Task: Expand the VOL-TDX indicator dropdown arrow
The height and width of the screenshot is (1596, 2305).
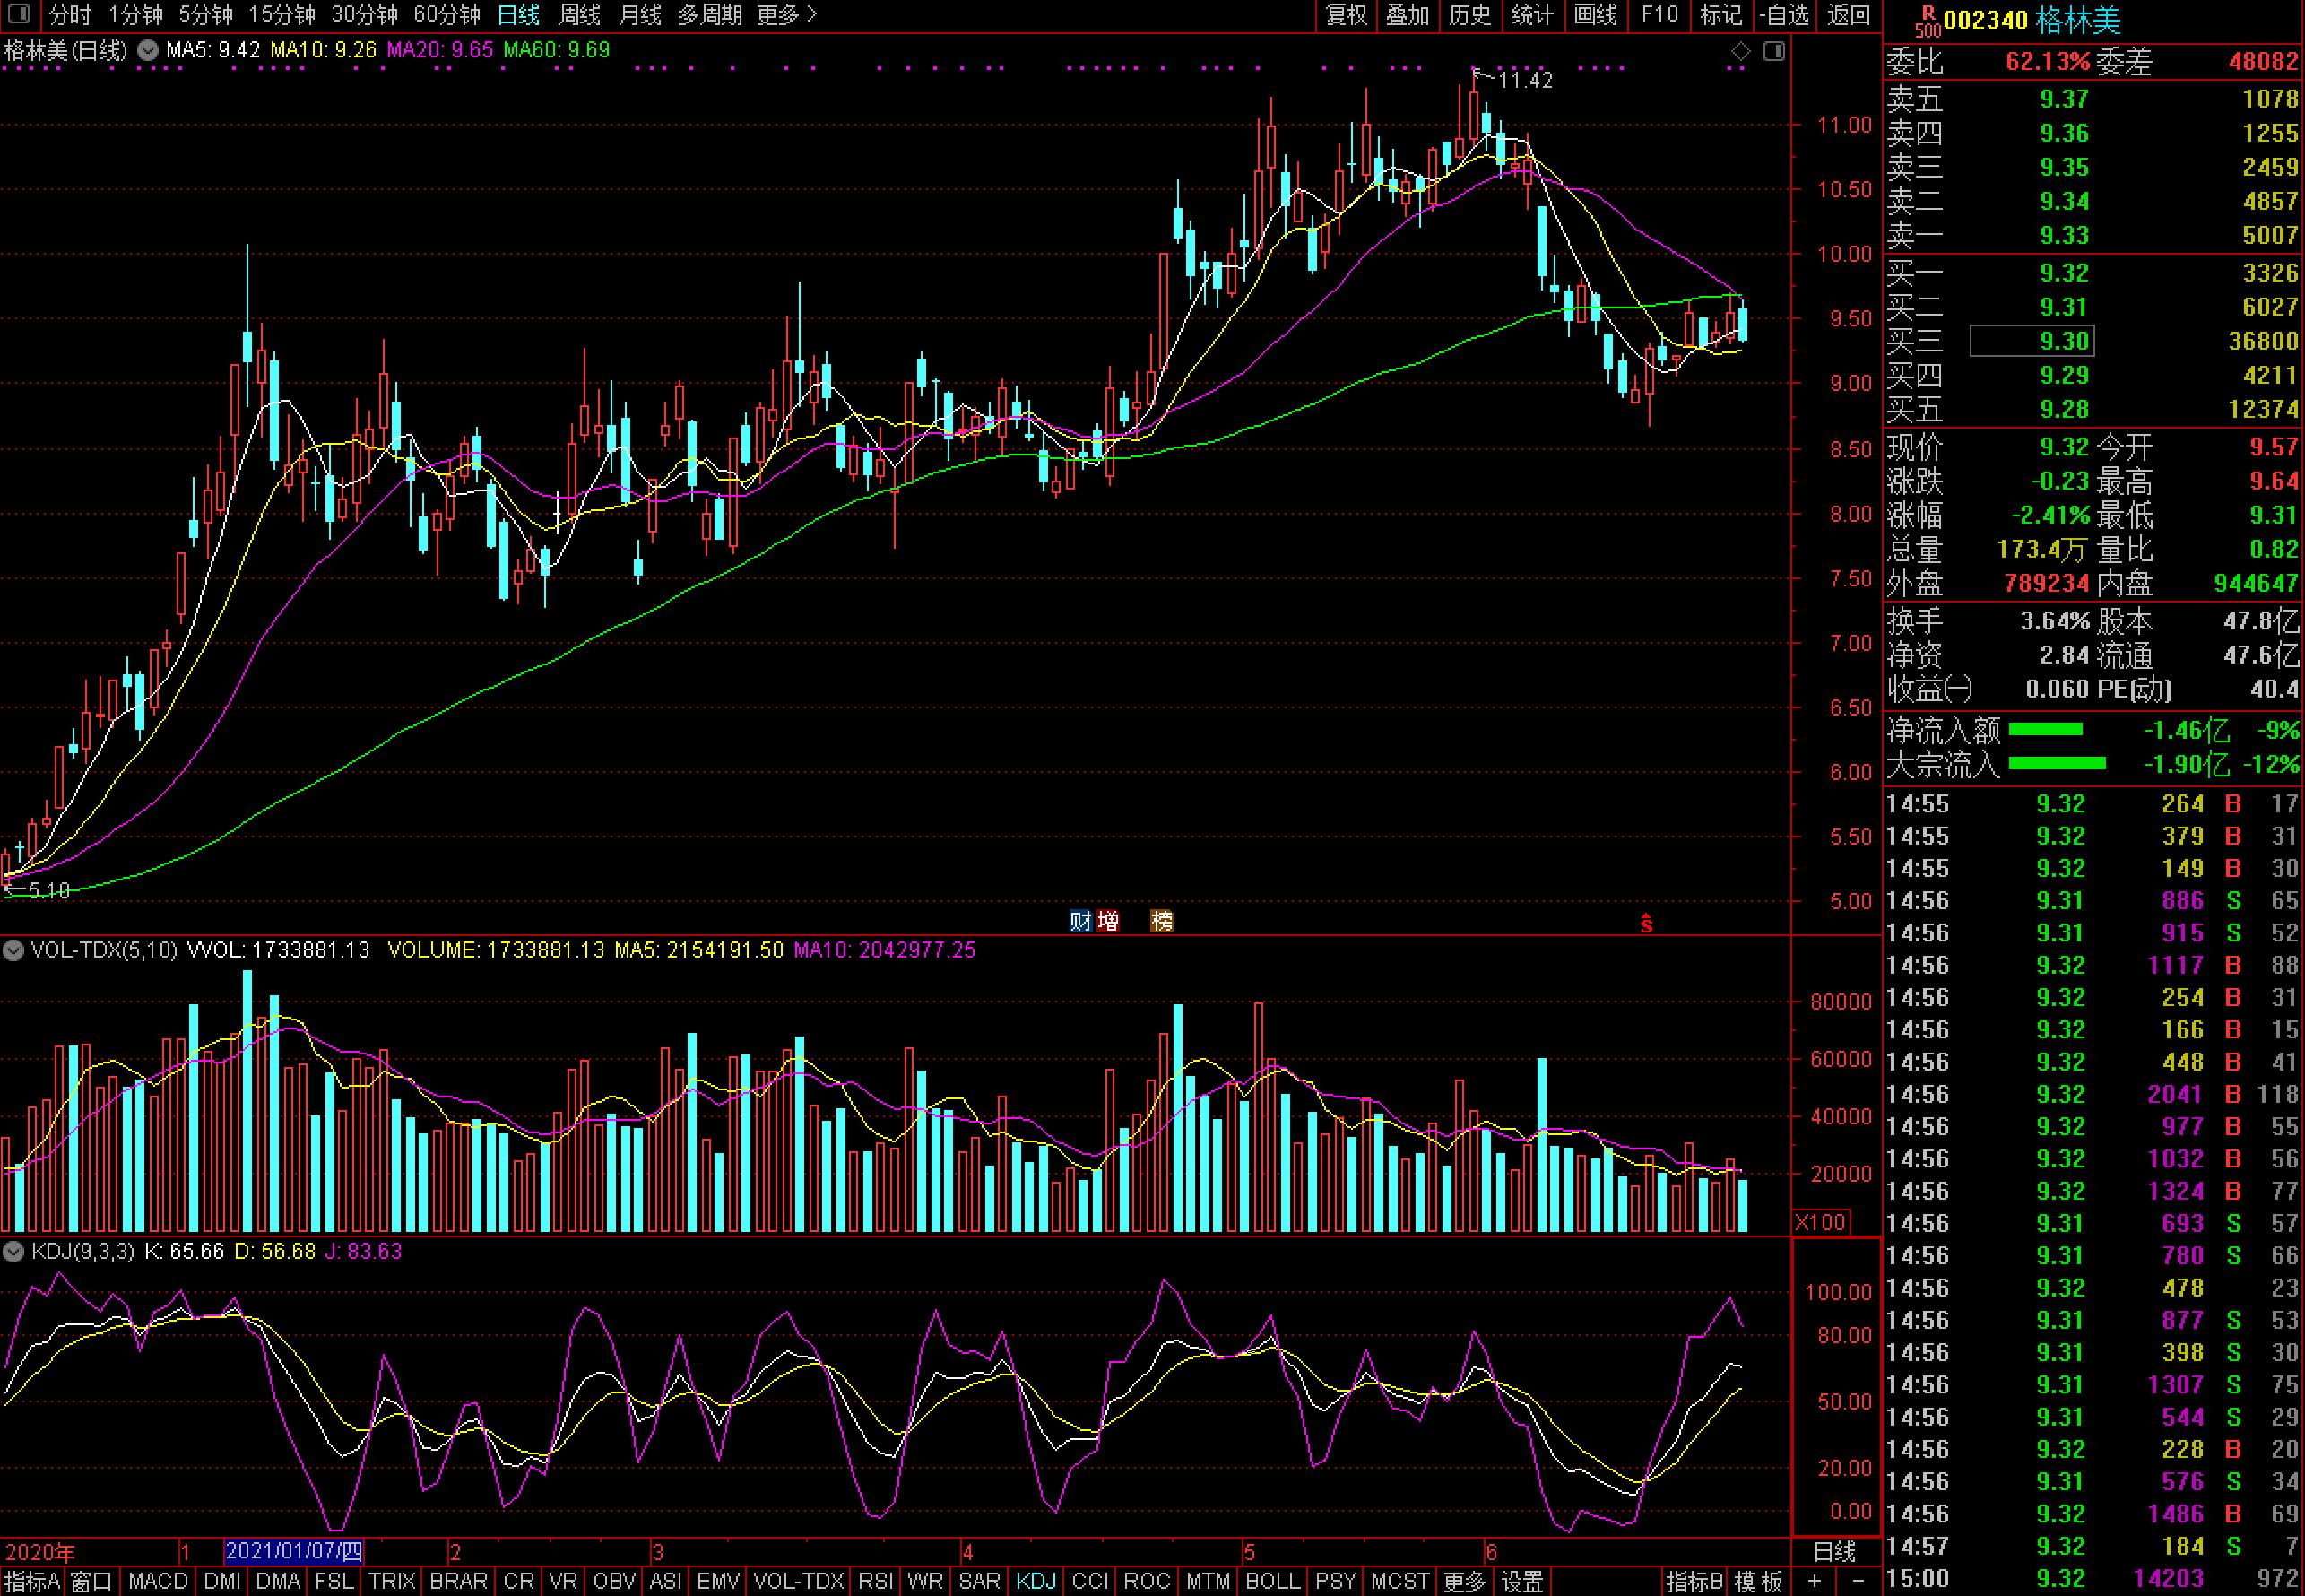Action: [x=14, y=950]
